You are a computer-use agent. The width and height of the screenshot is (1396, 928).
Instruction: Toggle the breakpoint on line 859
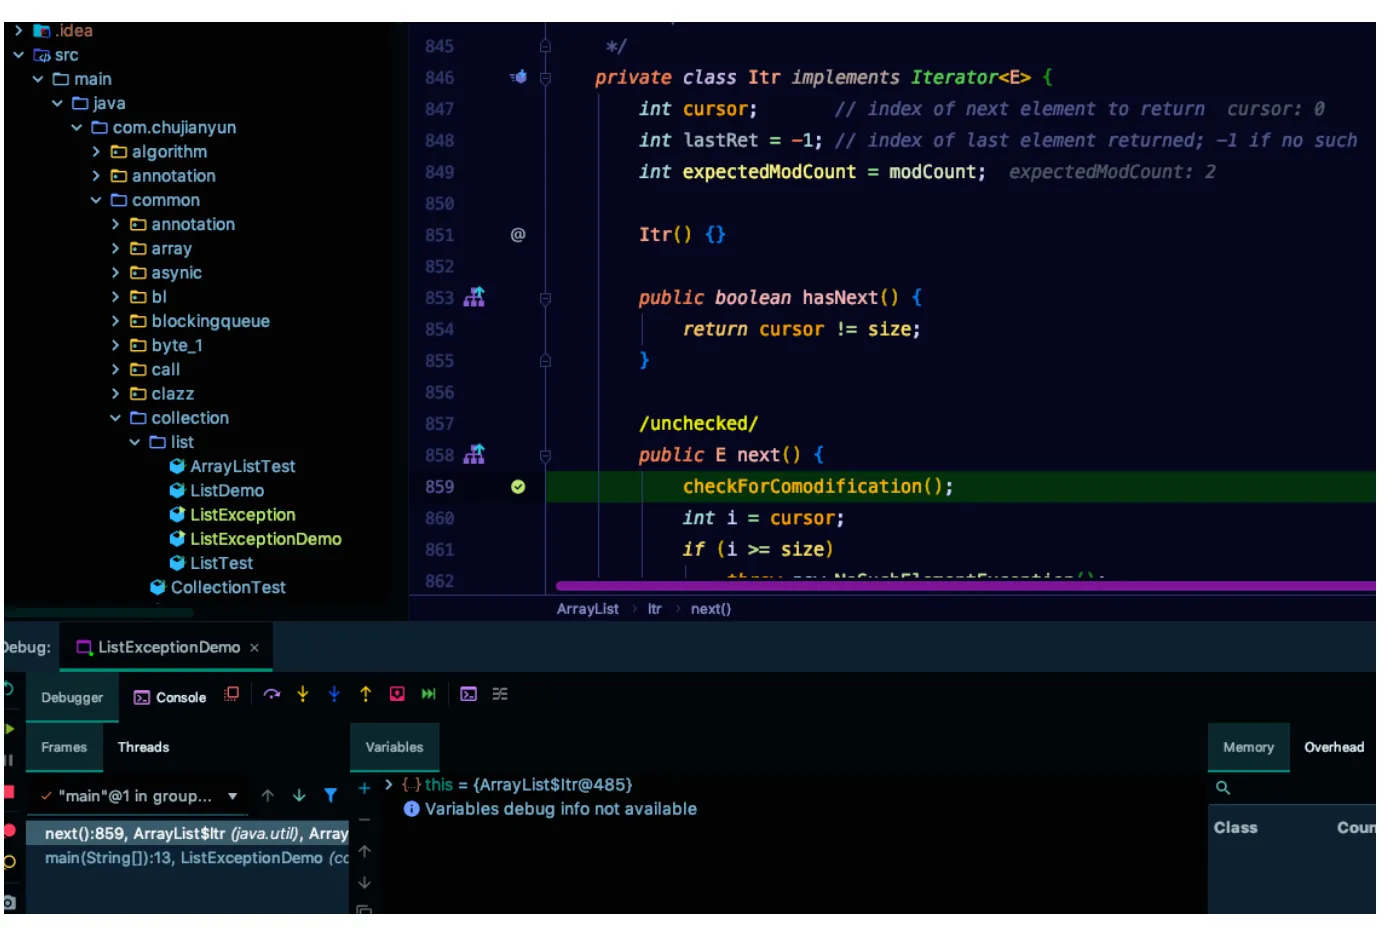[518, 487]
